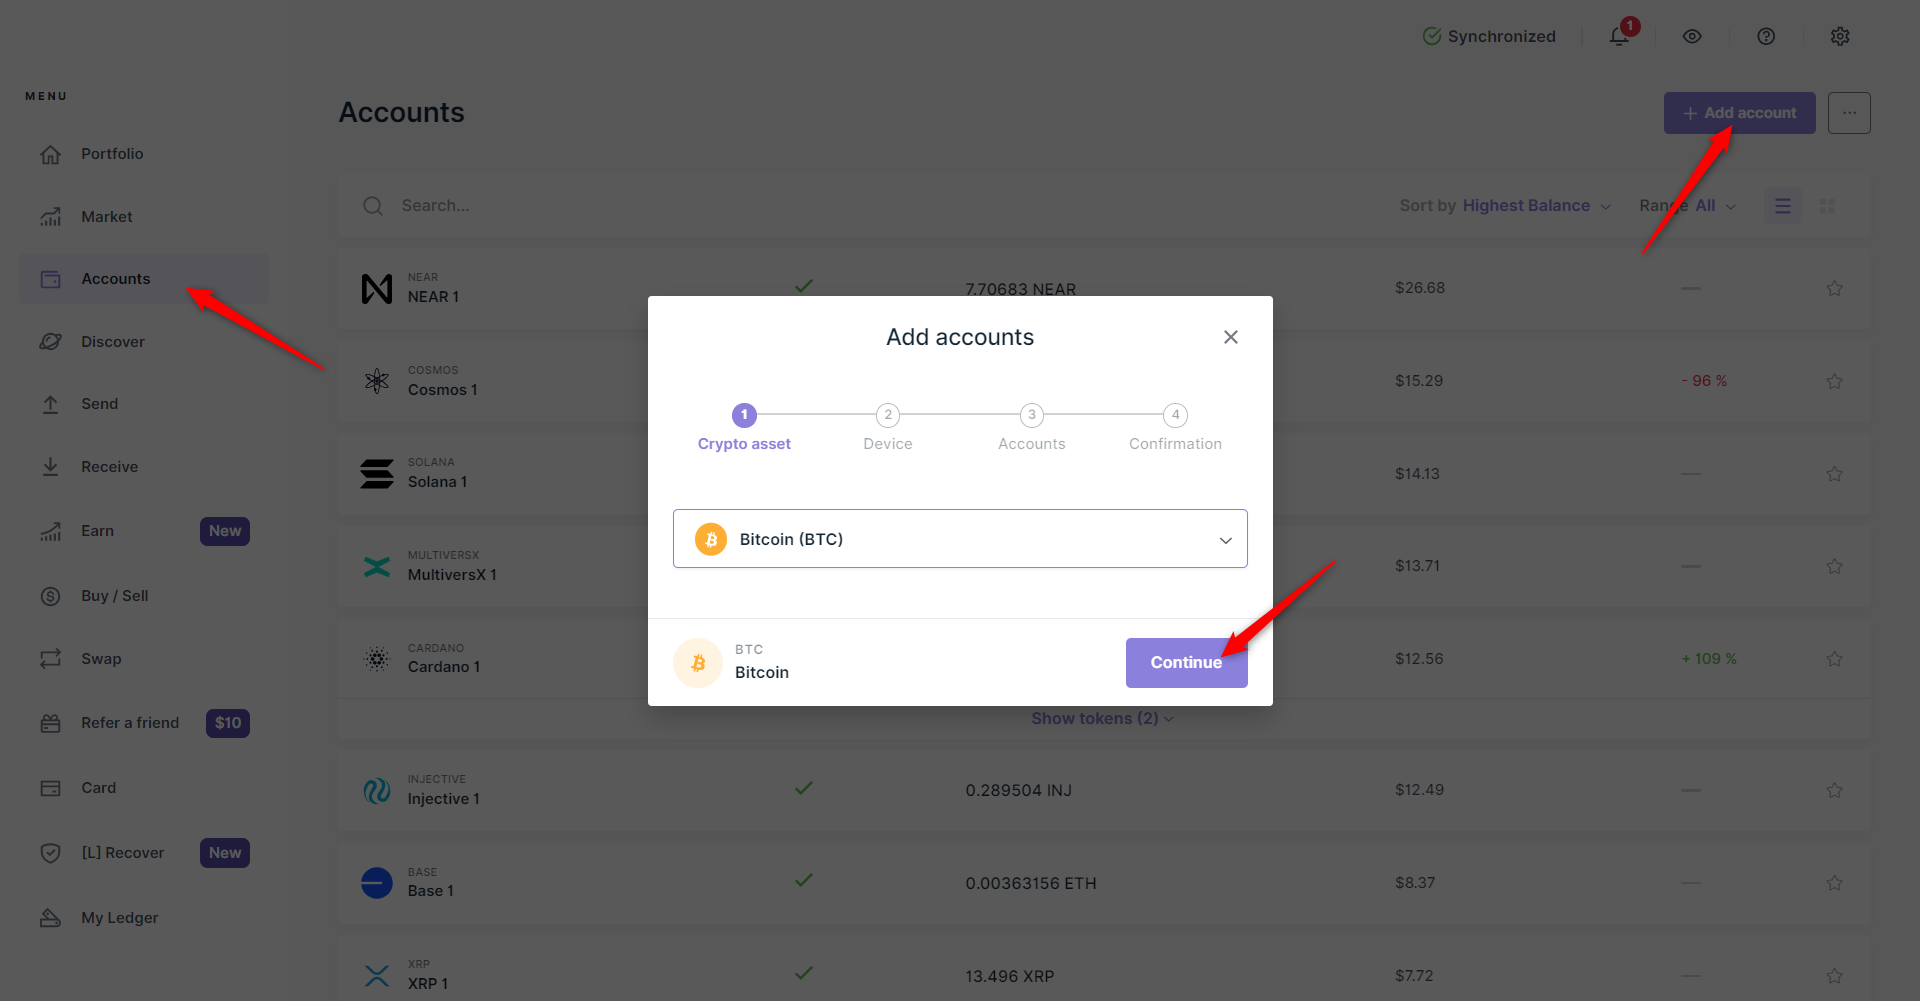Star the Injective 1 account

point(1835,790)
